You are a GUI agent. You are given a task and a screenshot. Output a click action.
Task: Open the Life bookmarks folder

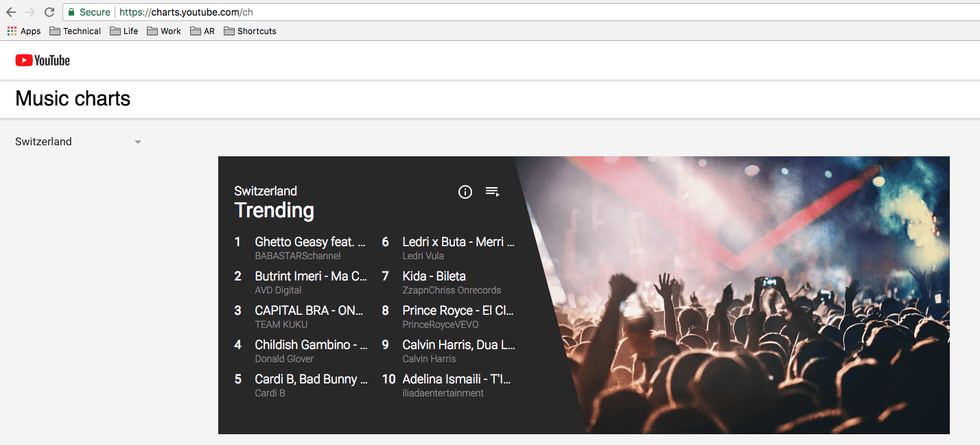click(124, 31)
